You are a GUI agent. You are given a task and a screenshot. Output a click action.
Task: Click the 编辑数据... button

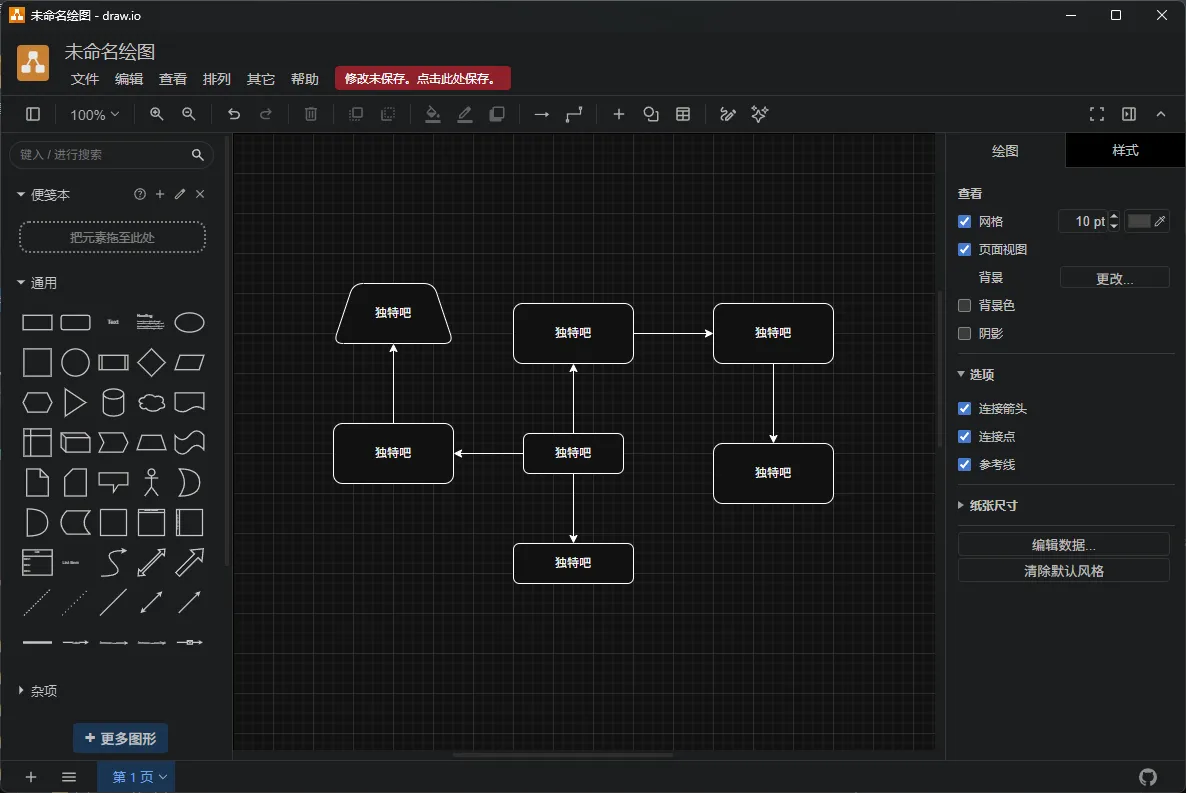point(1063,545)
